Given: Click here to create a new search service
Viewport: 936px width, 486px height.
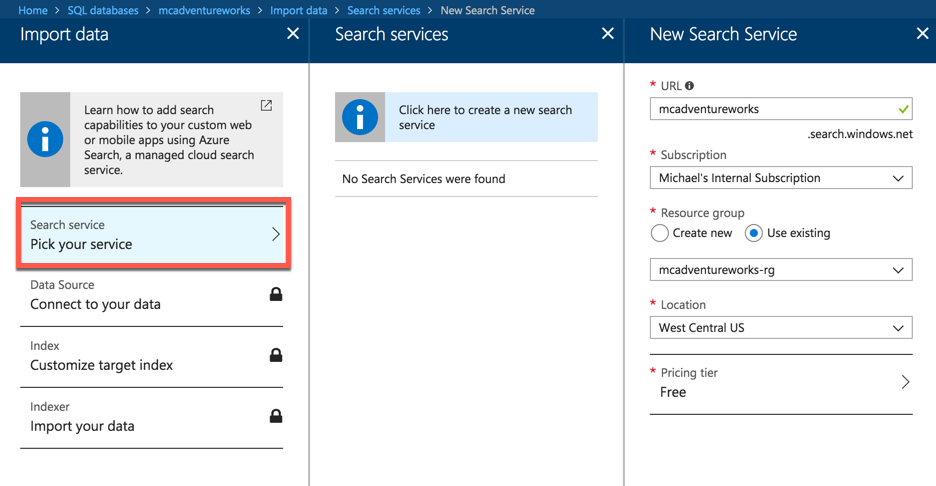Looking at the screenshot, I should (x=486, y=117).
